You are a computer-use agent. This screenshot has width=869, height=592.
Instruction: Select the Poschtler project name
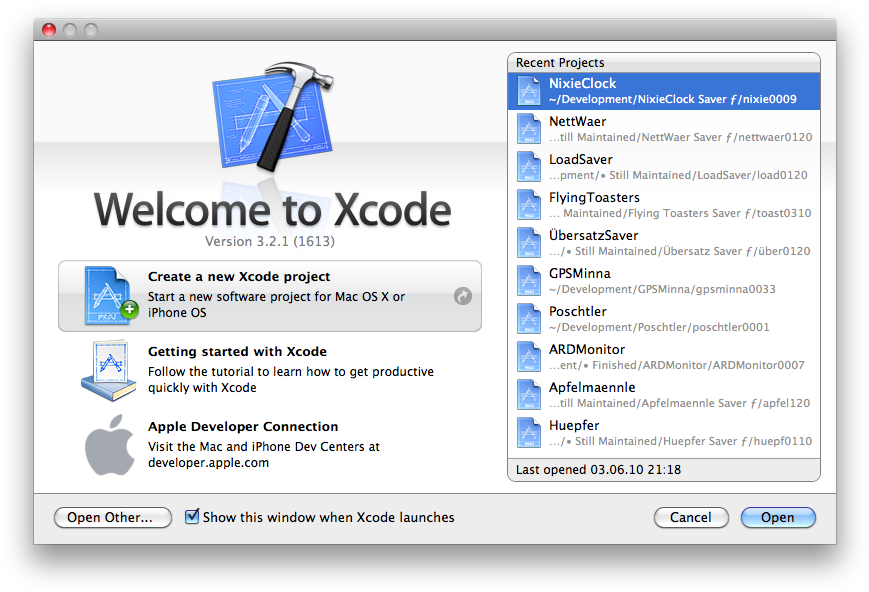(577, 312)
